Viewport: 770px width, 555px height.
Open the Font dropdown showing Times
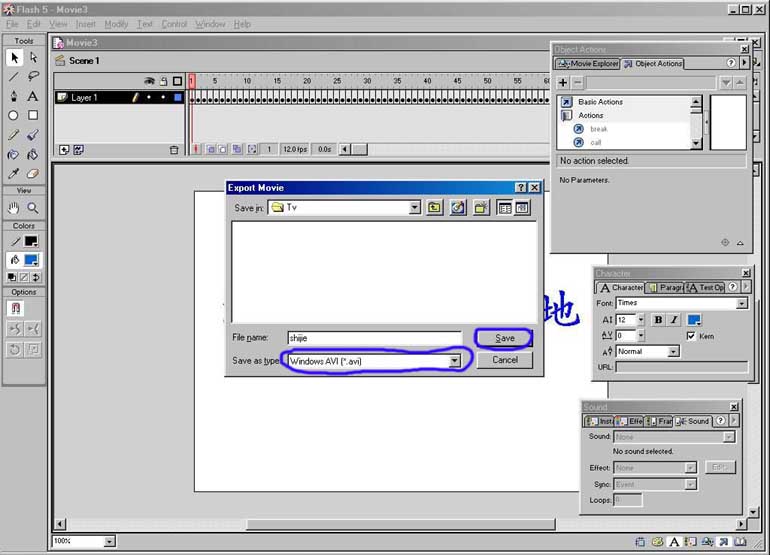coord(741,303)
